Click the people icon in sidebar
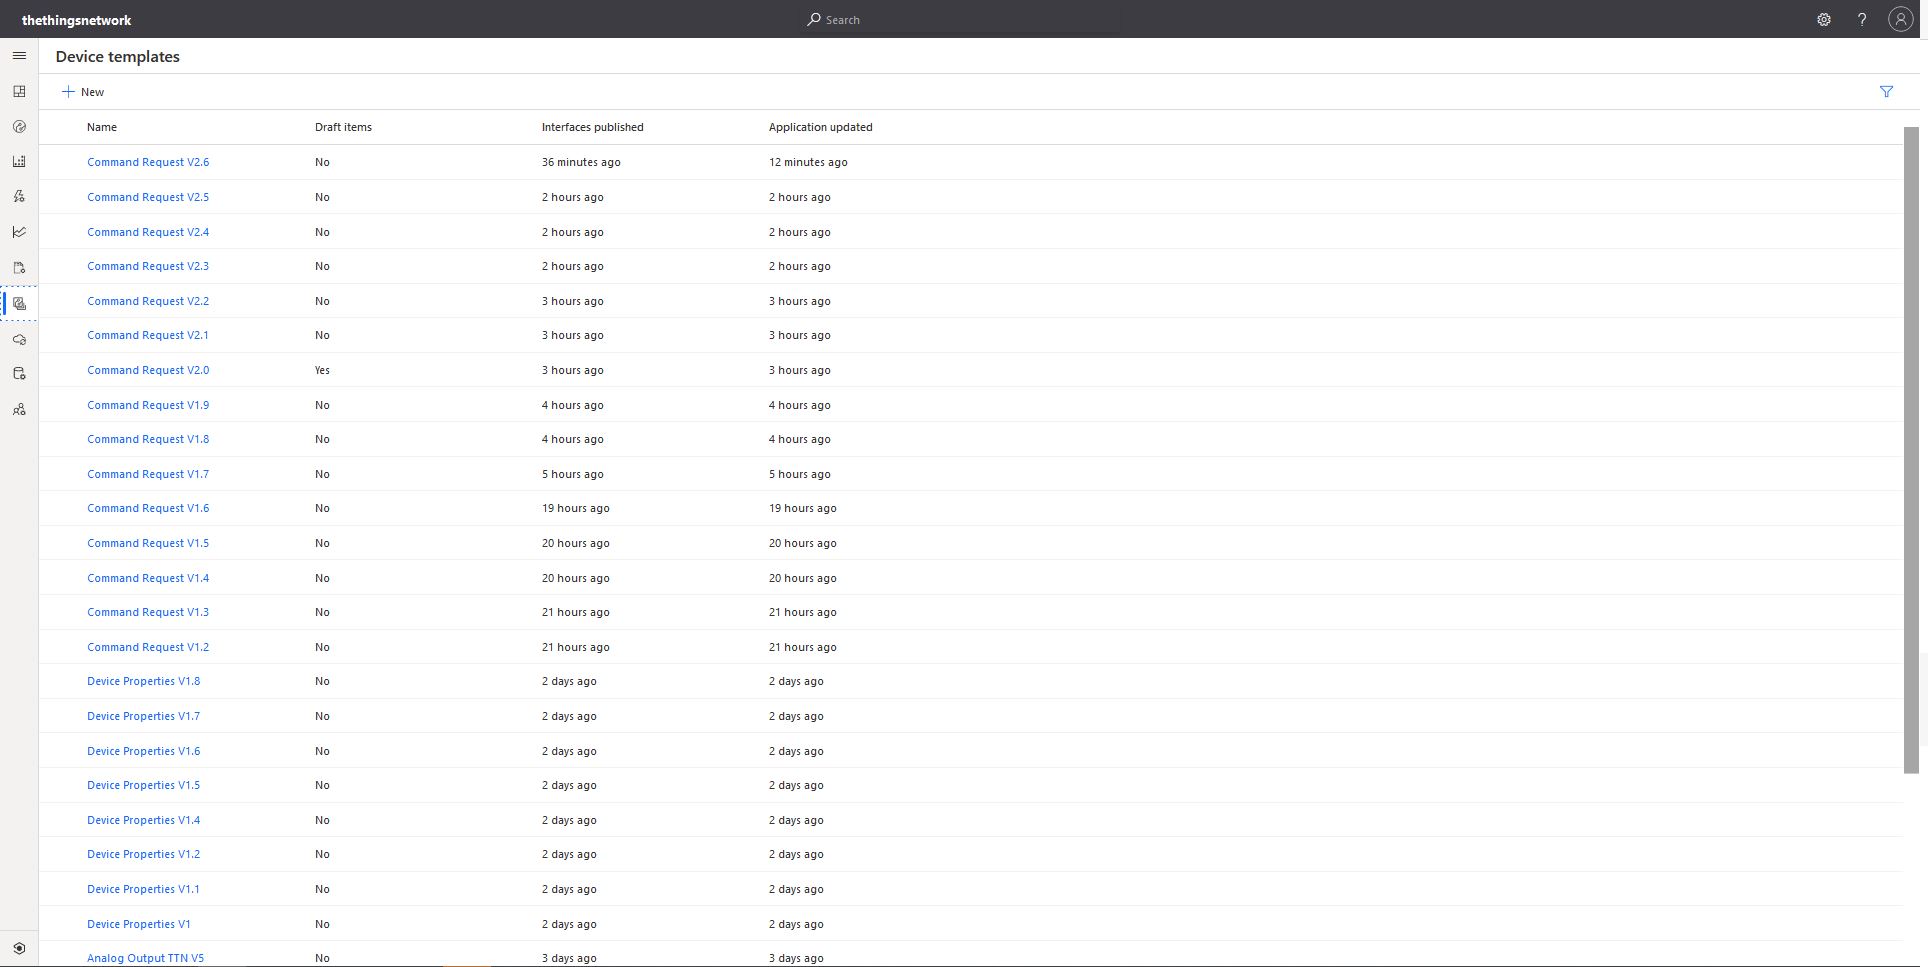Image resolution: width=1928 pixels, height=967 pixels. [19, 409]
